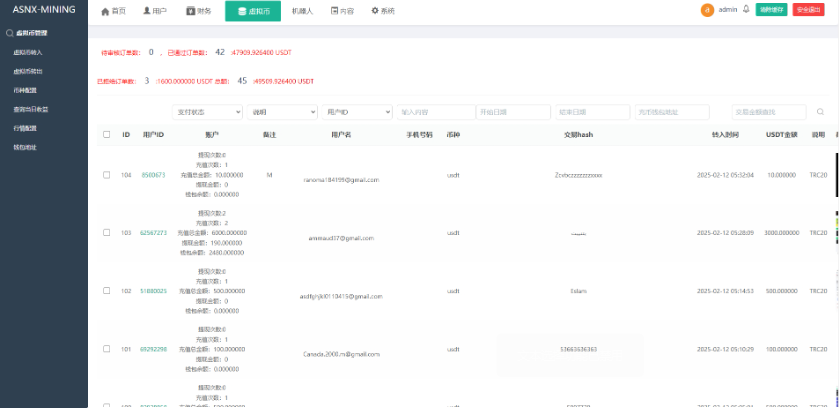
Task: Click email asdfghjkl0110415@gmail.com
Action: [x=341, y=296]
